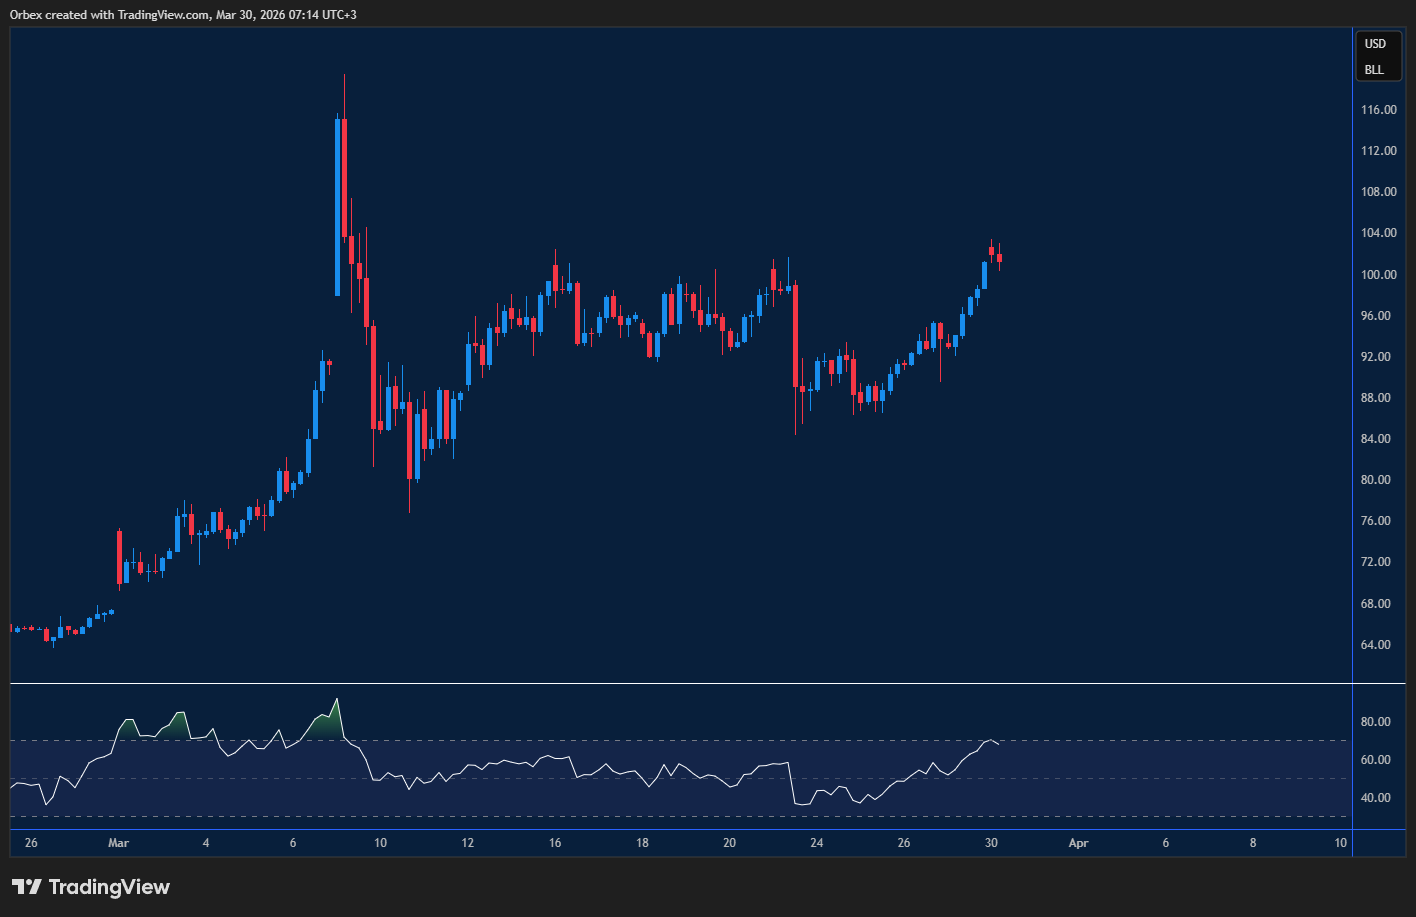The width and height of the screenshot is (1416, 917).
Task: Expand the Apr label on date axis
Action: pyautogui.click(x=1078, y=843)
